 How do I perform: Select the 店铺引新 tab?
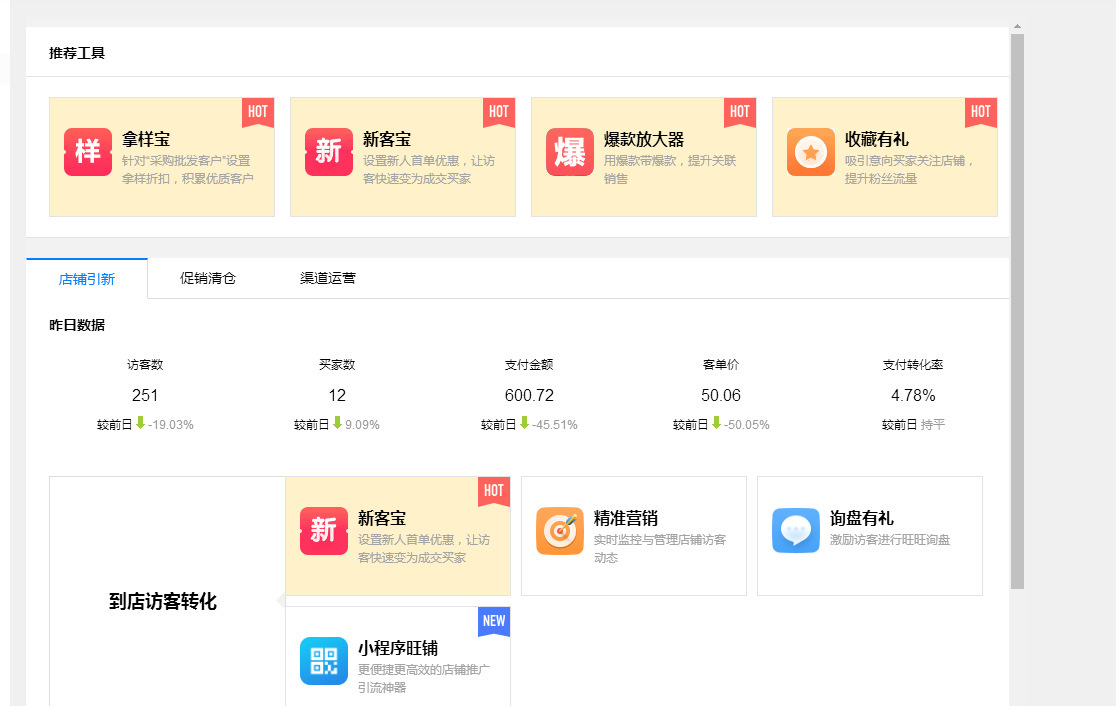coord(87,278)
